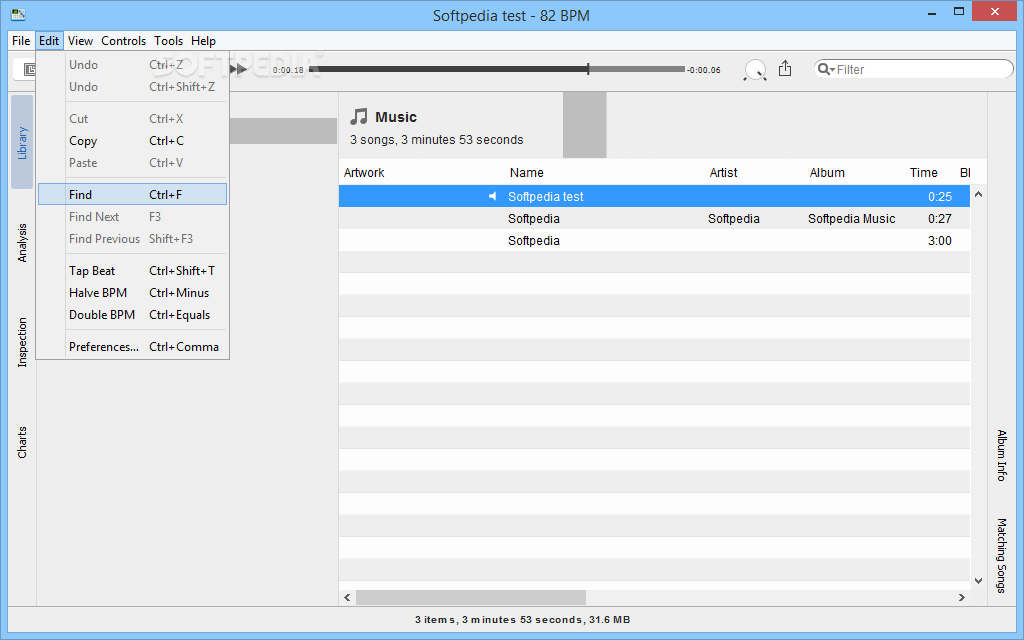Click the 3 songs, 3 minutes 53 seconds text
Viewport: 1024px width, 640px height.
(x=436, y=140)
